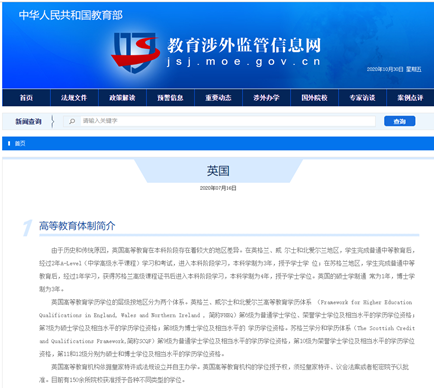This screenshot has width=434, height=388.
Task: Open the 案例点评 menu item
Action: (x=410, y=98)
